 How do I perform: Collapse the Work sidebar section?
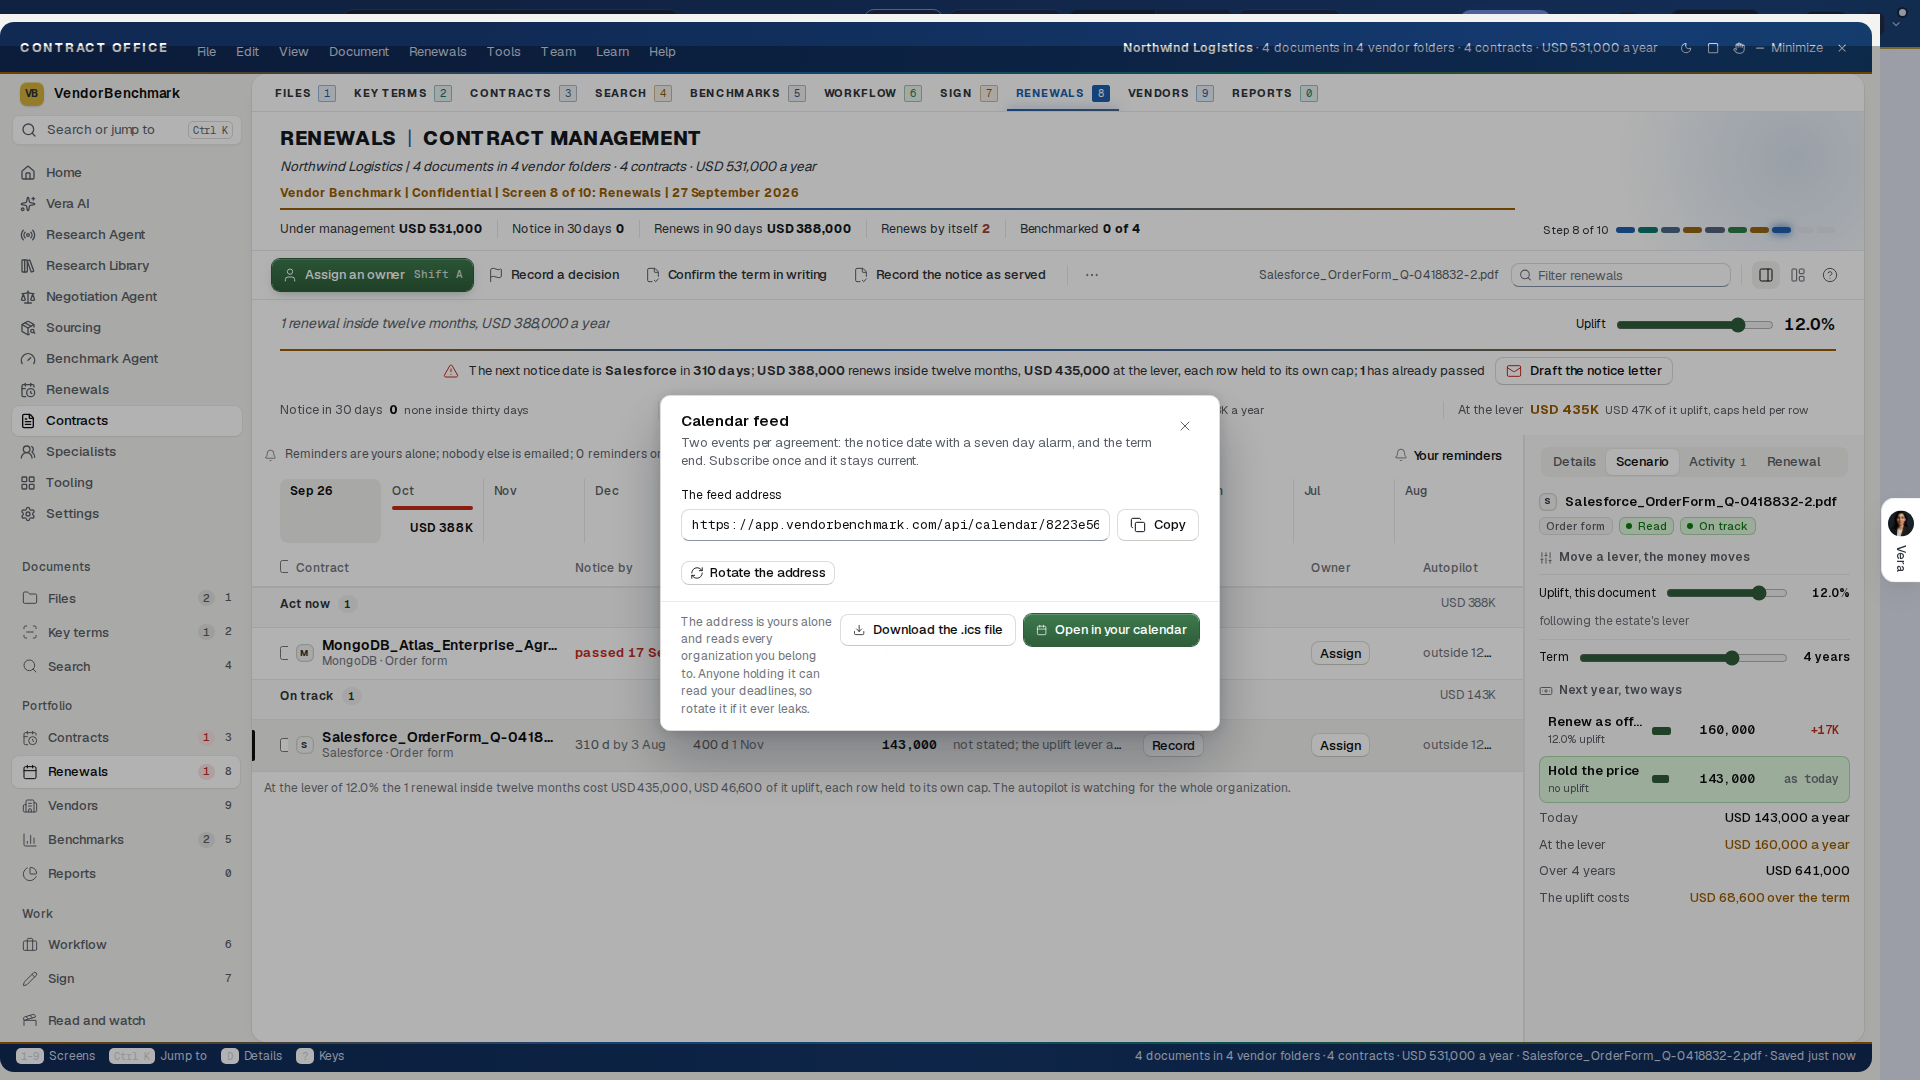point(37,913)
